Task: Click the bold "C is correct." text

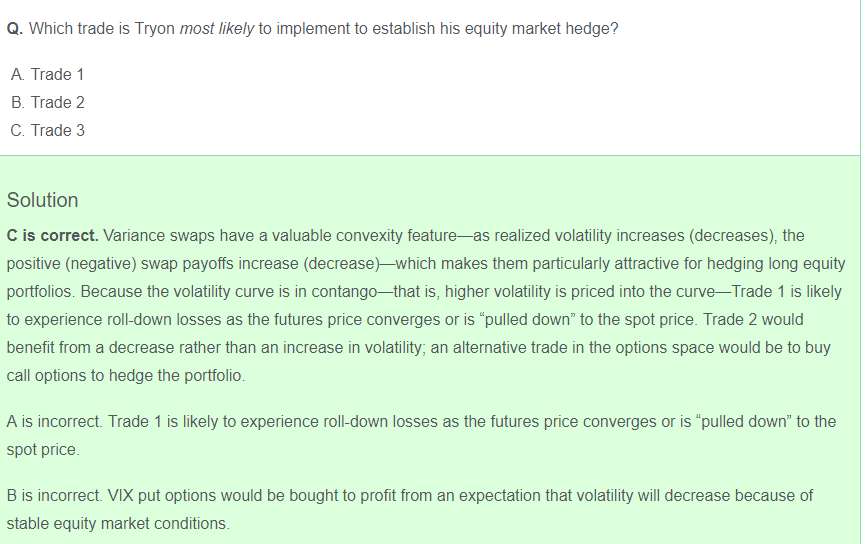Action: tap(52, 236)
